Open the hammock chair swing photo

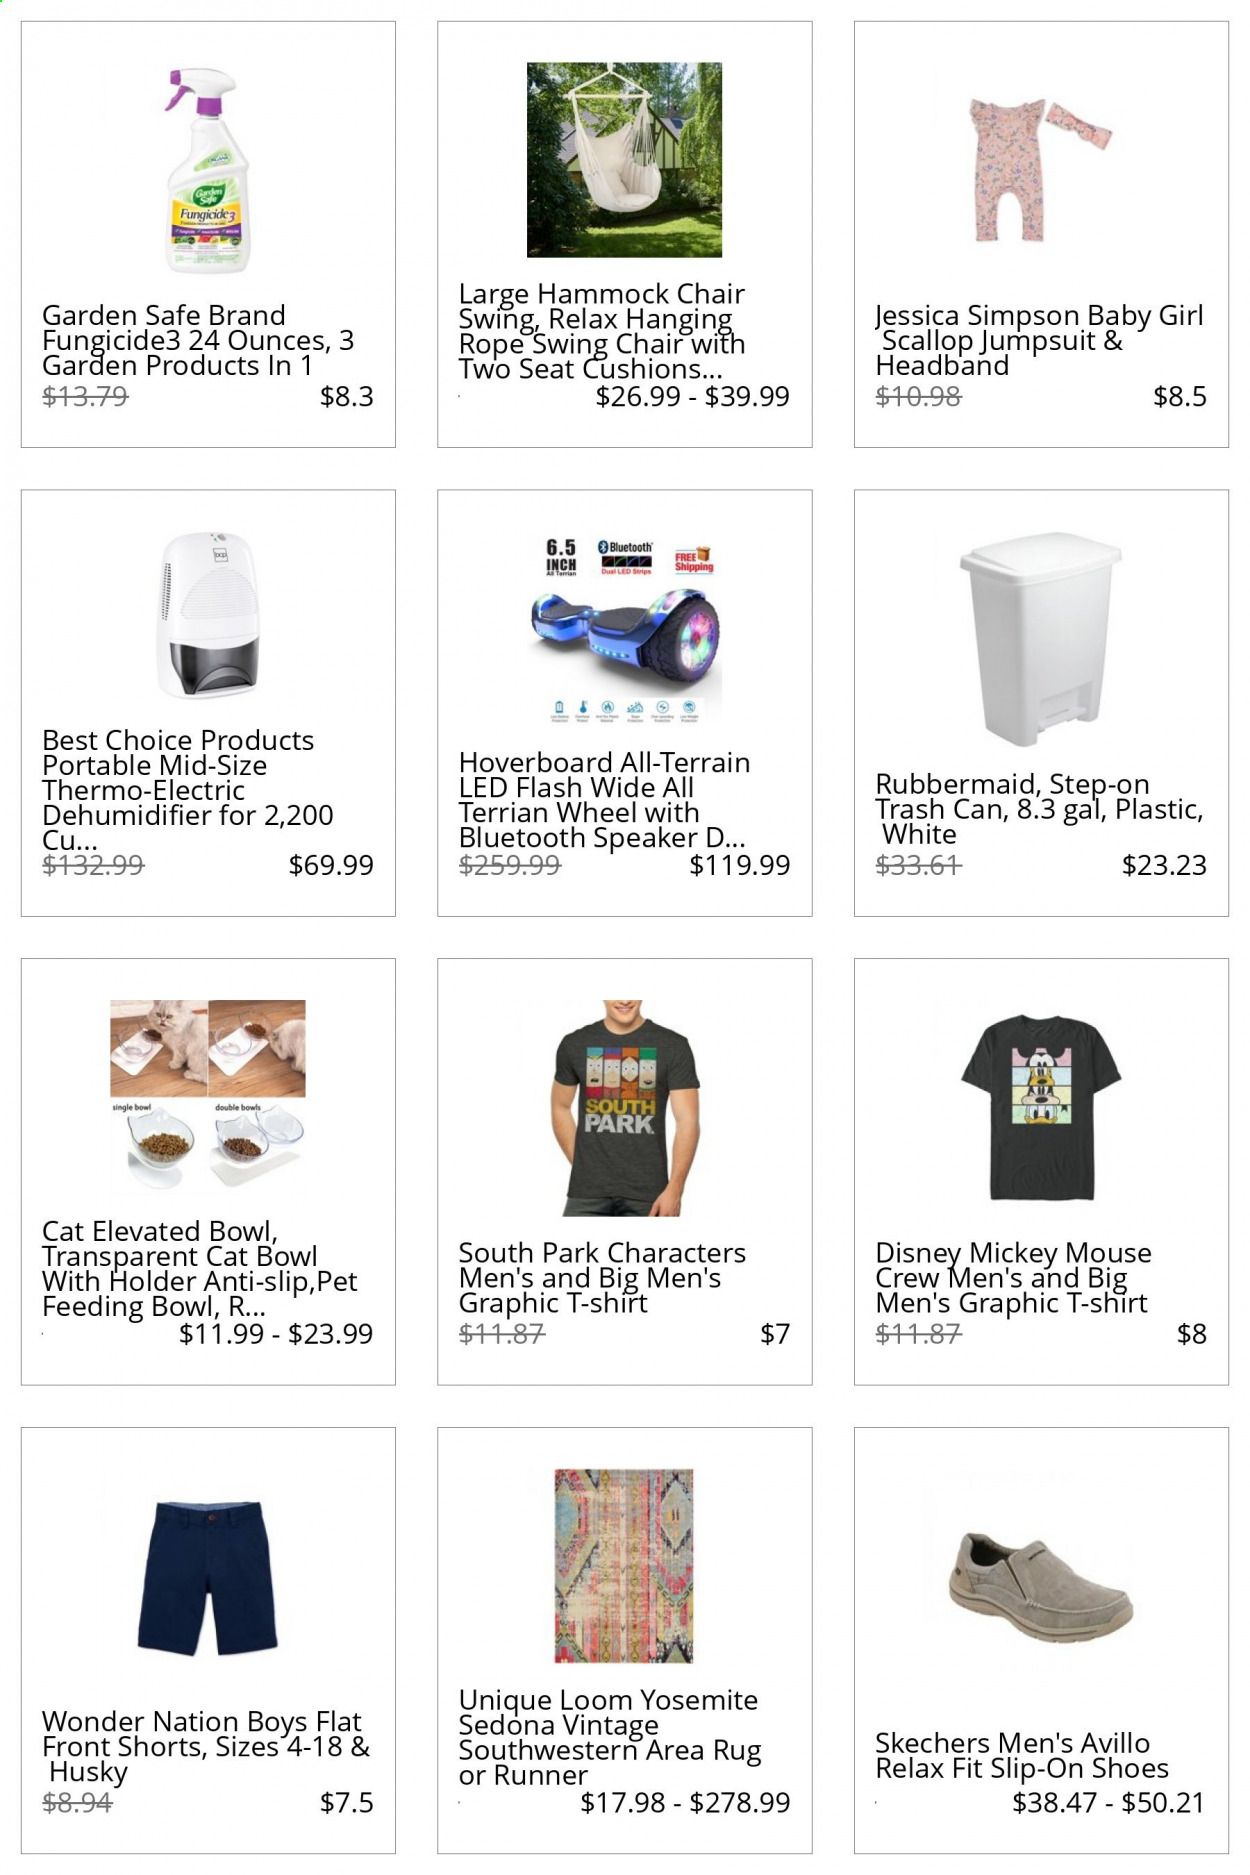click(x=624, y=160)
